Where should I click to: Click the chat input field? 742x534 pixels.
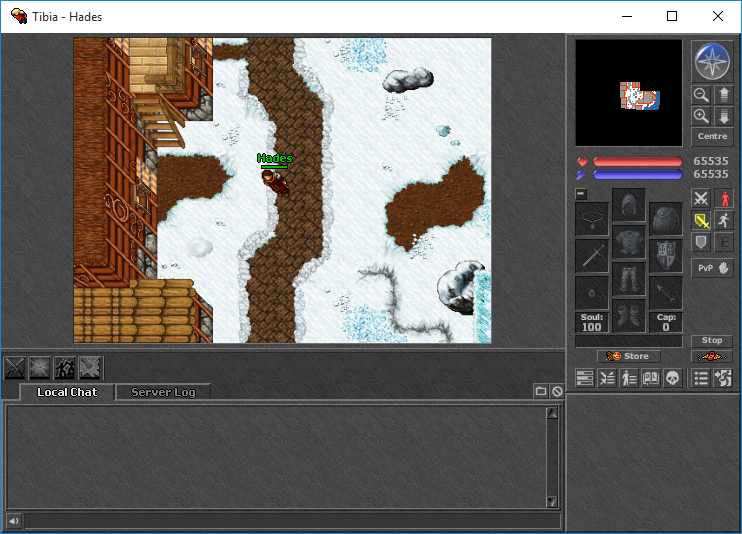292,521
